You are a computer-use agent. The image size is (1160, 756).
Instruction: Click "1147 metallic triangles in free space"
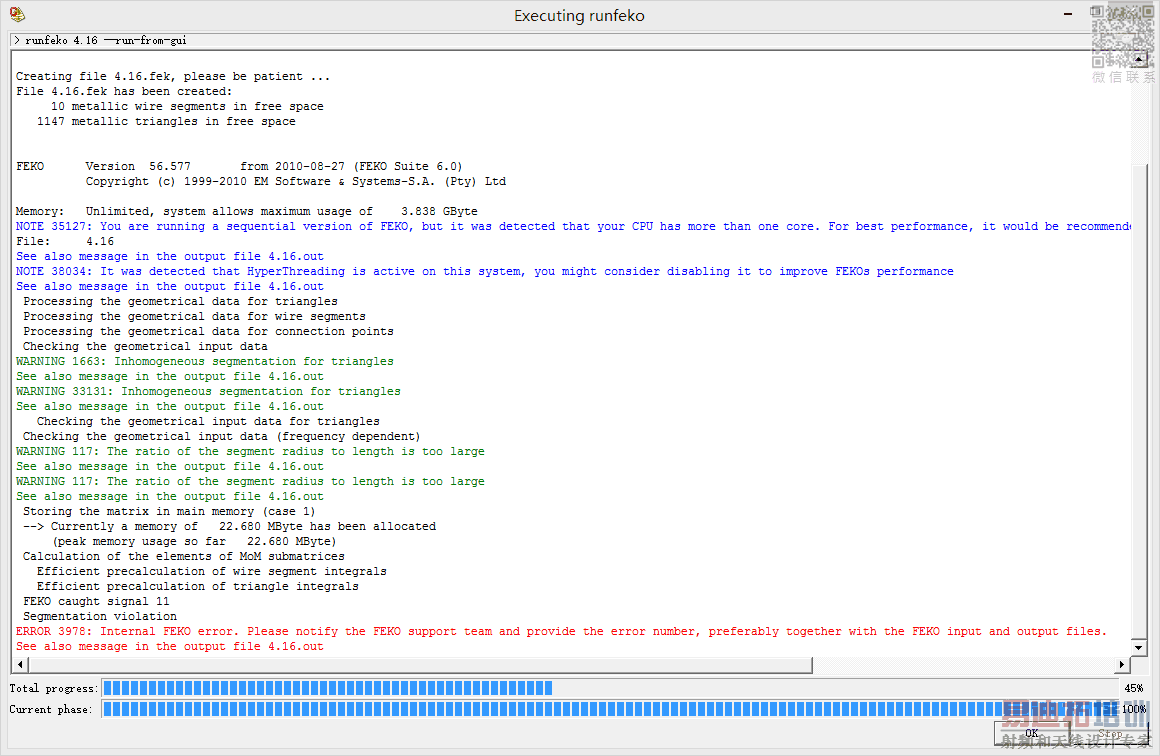(x=166, y=121)
